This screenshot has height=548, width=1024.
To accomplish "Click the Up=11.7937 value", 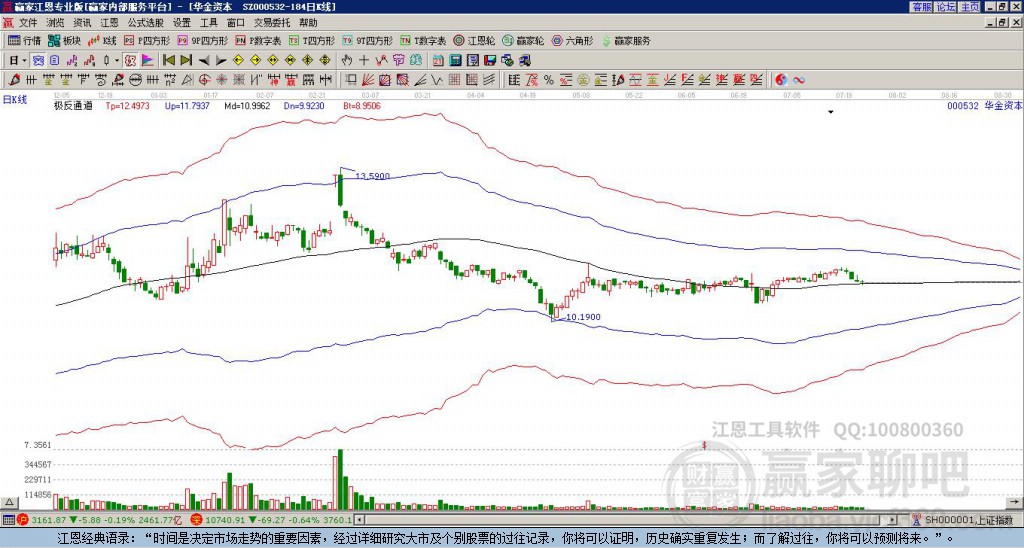I will click(x=187, y=105).
